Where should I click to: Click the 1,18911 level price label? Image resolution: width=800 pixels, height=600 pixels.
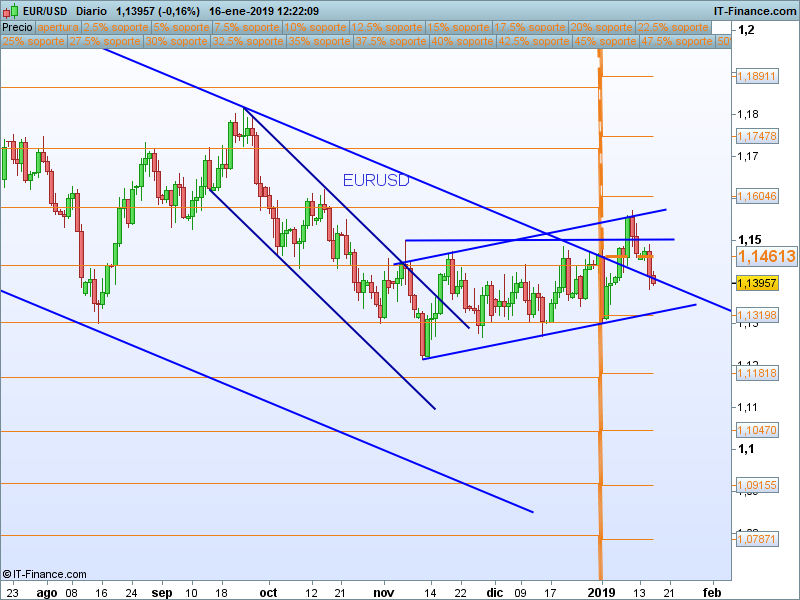757,77
